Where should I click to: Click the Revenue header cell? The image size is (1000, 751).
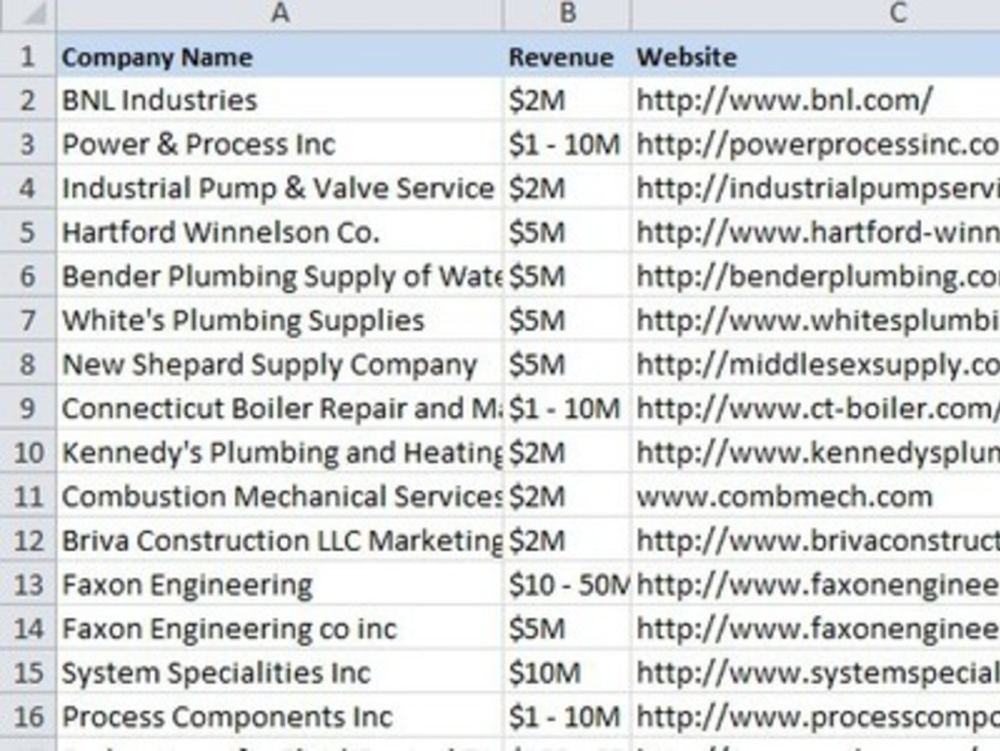pyautogui.click(x=567, y=56)
